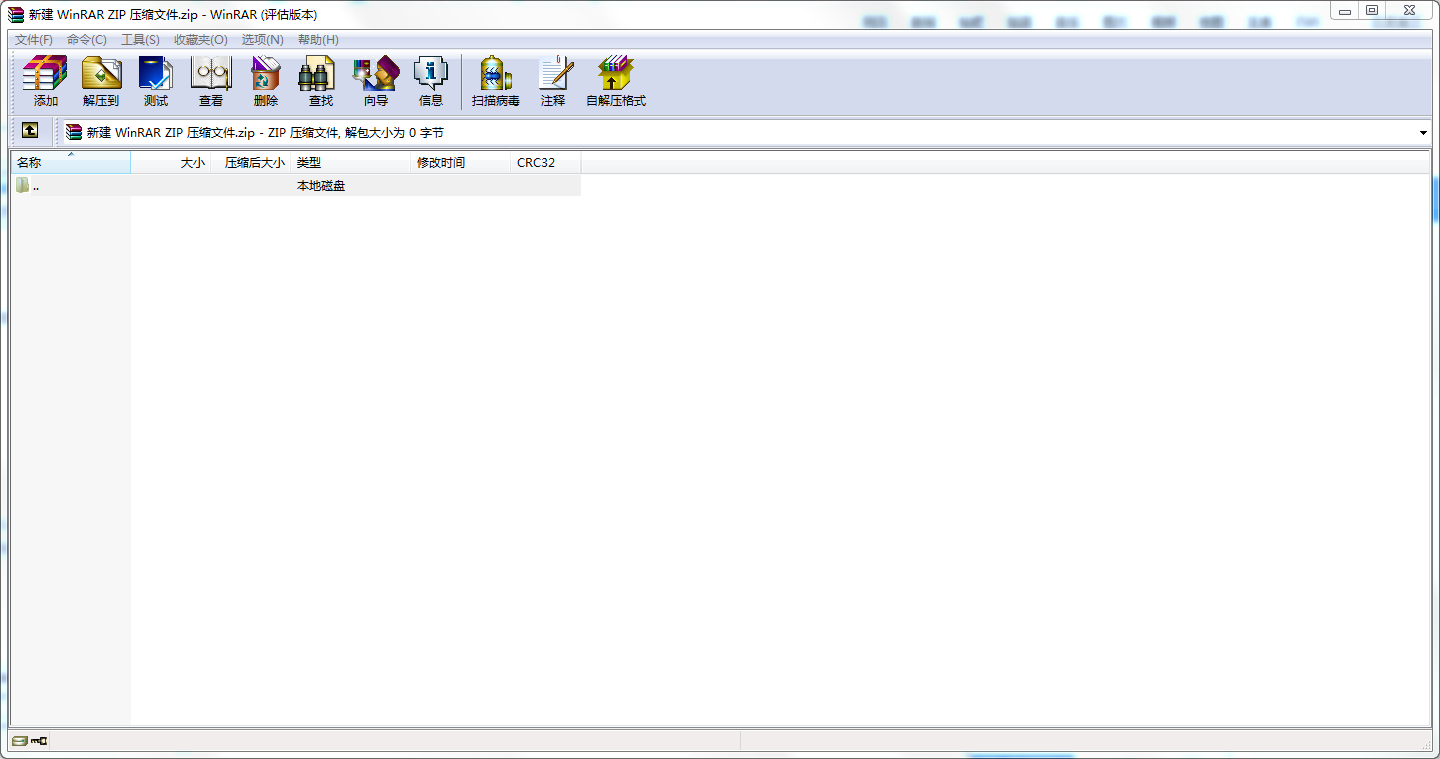
Task: Expand the address bar dropdown arrow
Action: 1423,132
